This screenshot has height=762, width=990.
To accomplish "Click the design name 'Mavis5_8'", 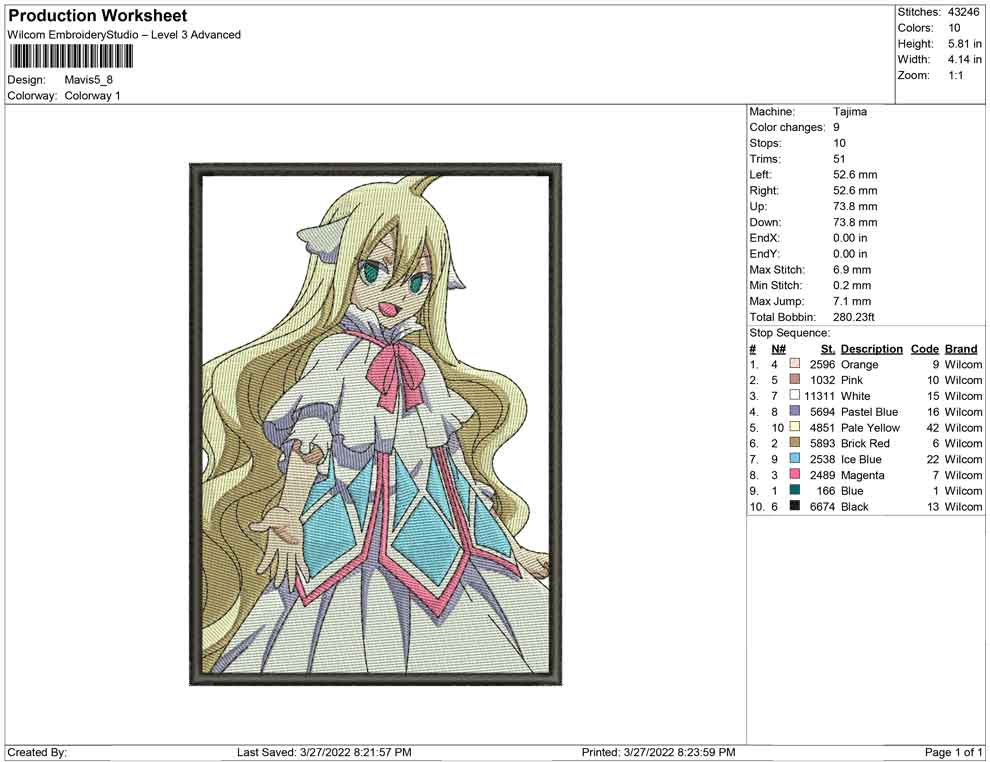I will click(x=88, y=80).
